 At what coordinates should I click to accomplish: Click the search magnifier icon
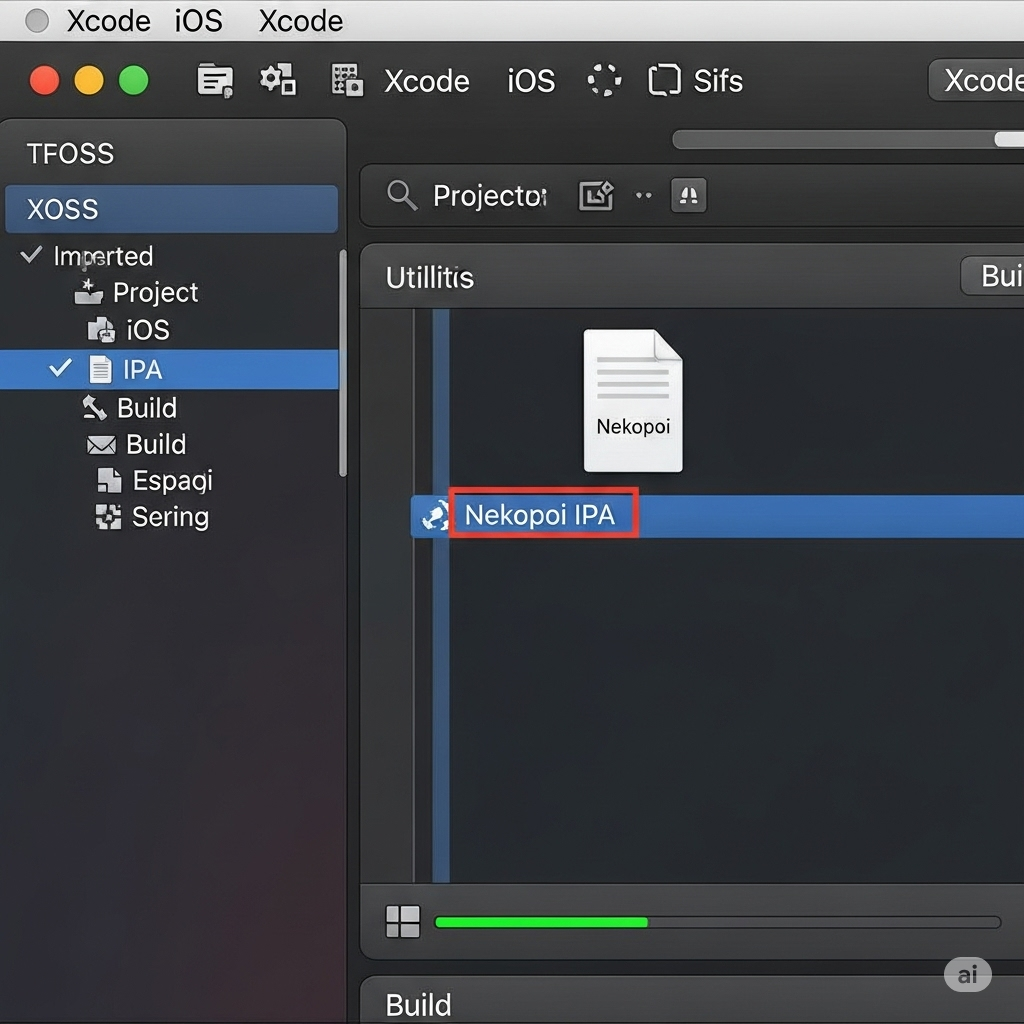(402, 195)
